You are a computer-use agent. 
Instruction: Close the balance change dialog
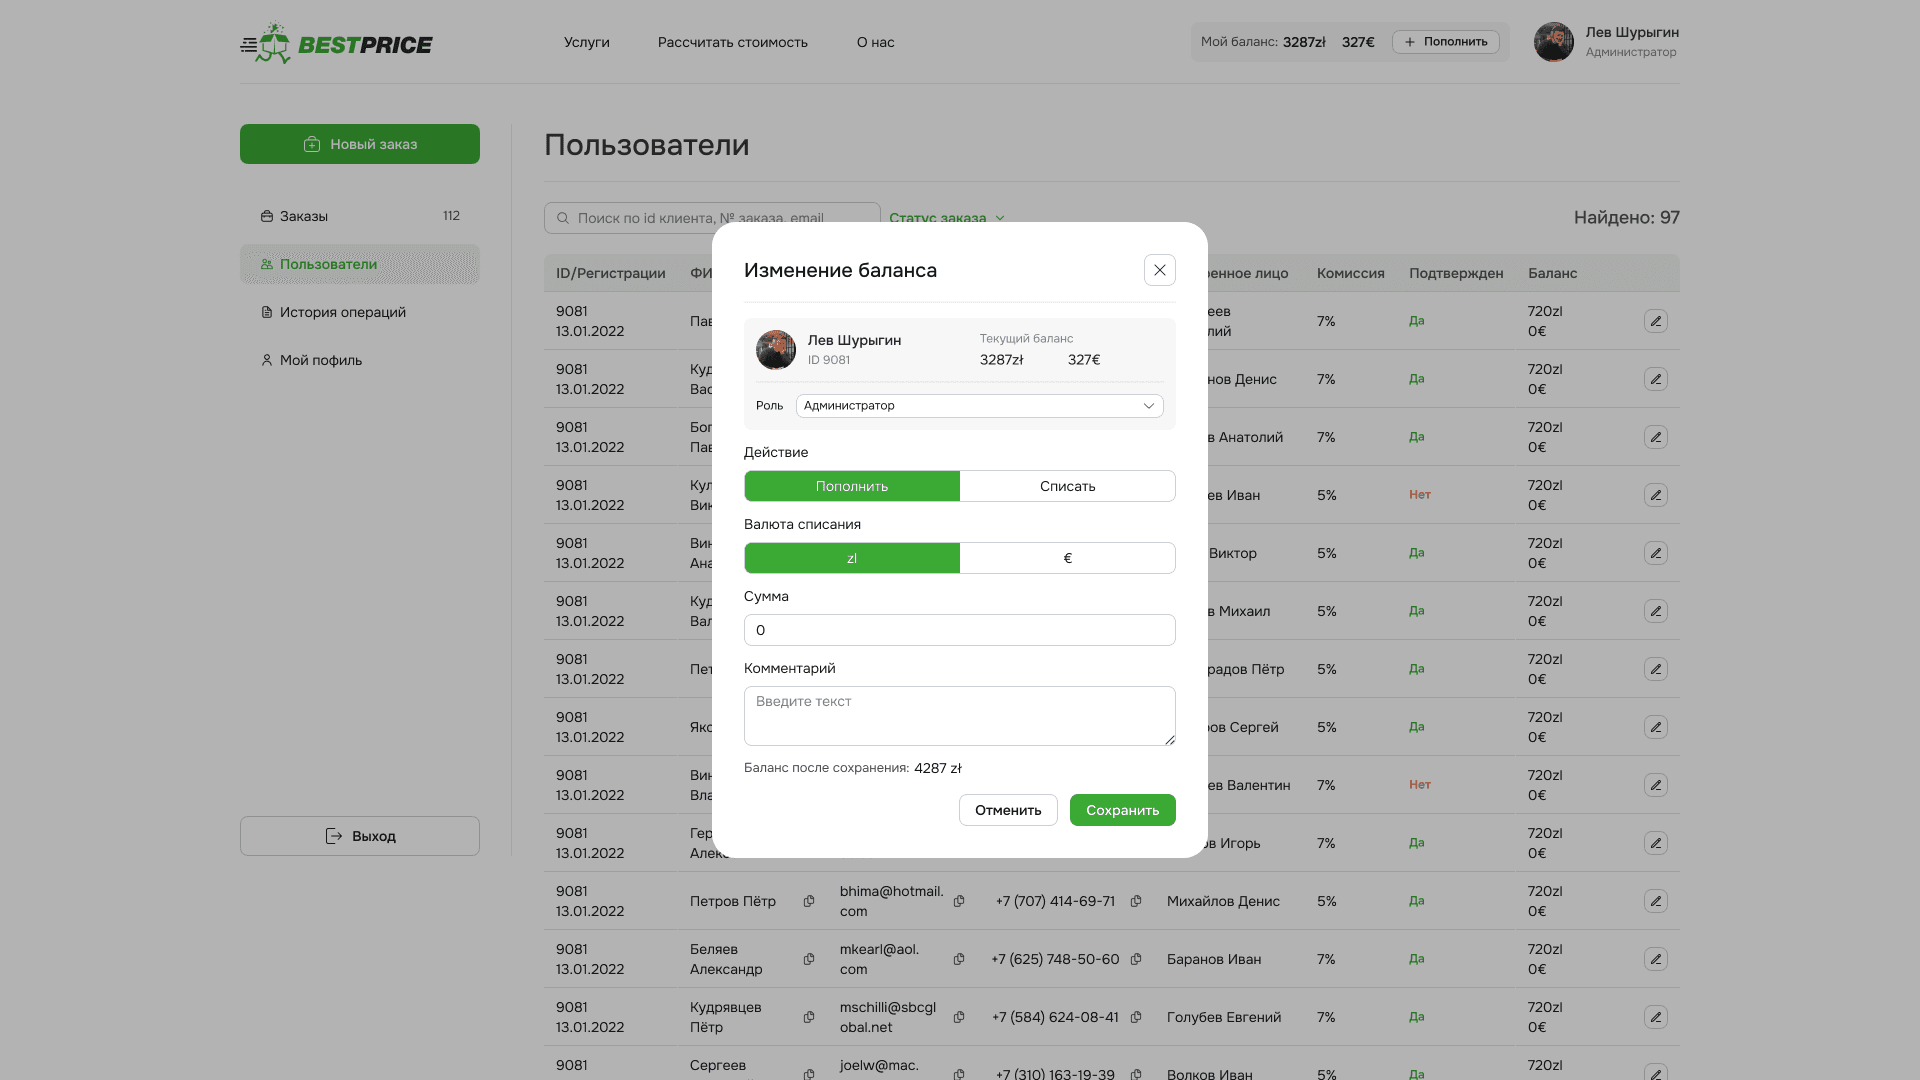point(1159,270)
